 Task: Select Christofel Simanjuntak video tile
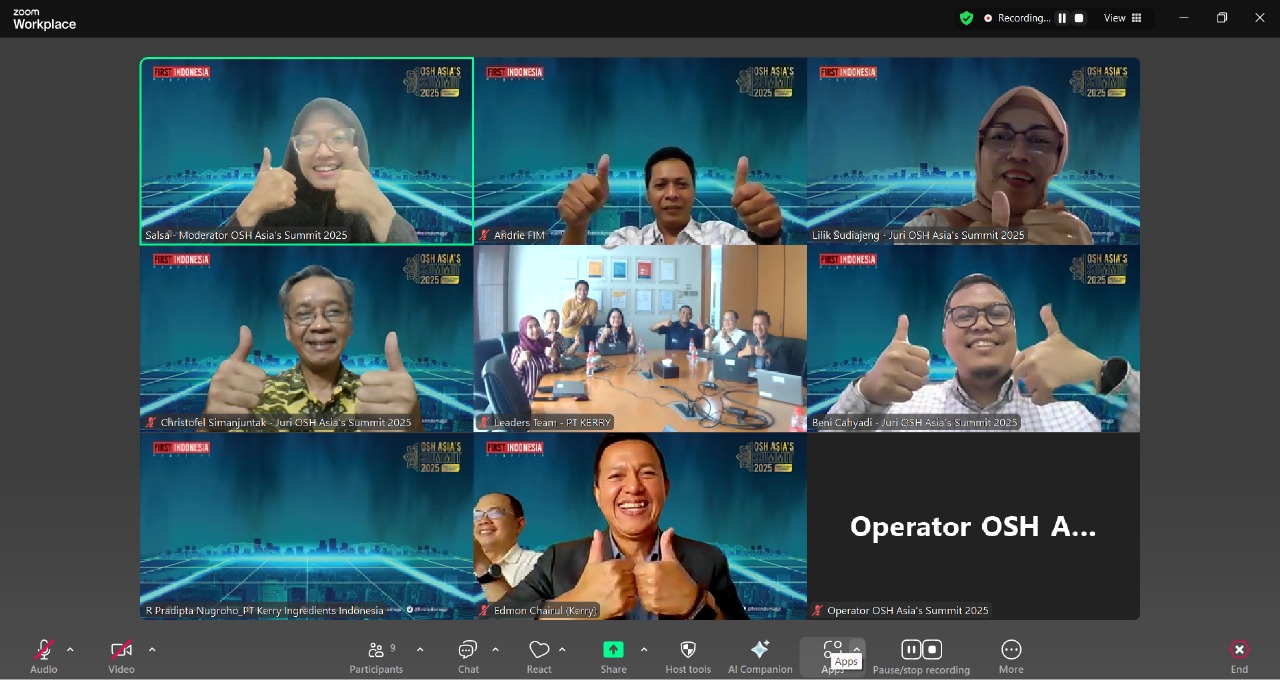click(x=307, y=339)
